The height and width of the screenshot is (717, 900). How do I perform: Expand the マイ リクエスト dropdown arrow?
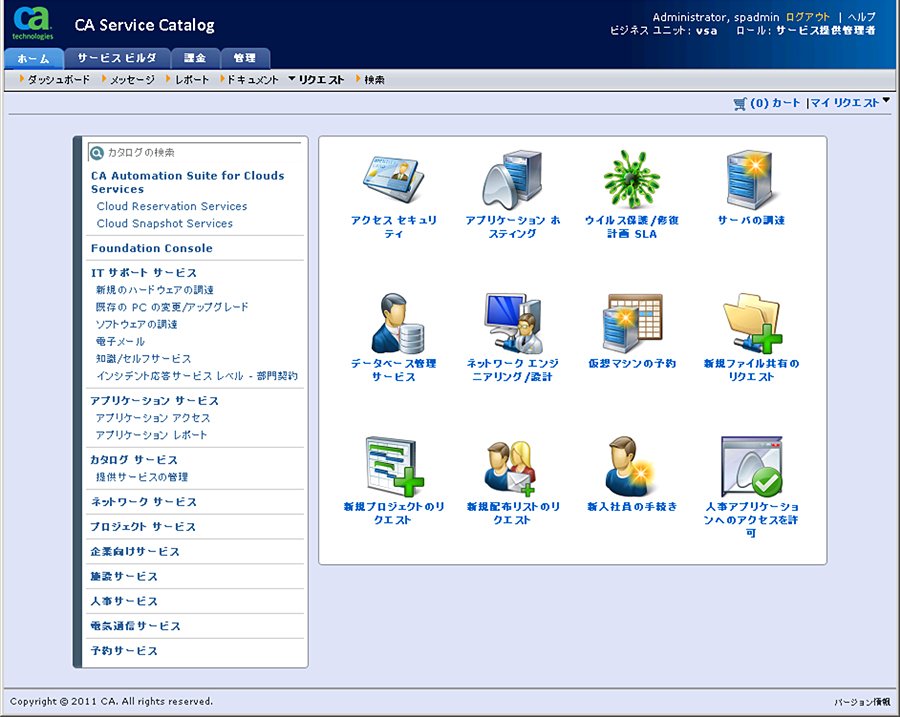pyautogui.click(x=886, y=101)
